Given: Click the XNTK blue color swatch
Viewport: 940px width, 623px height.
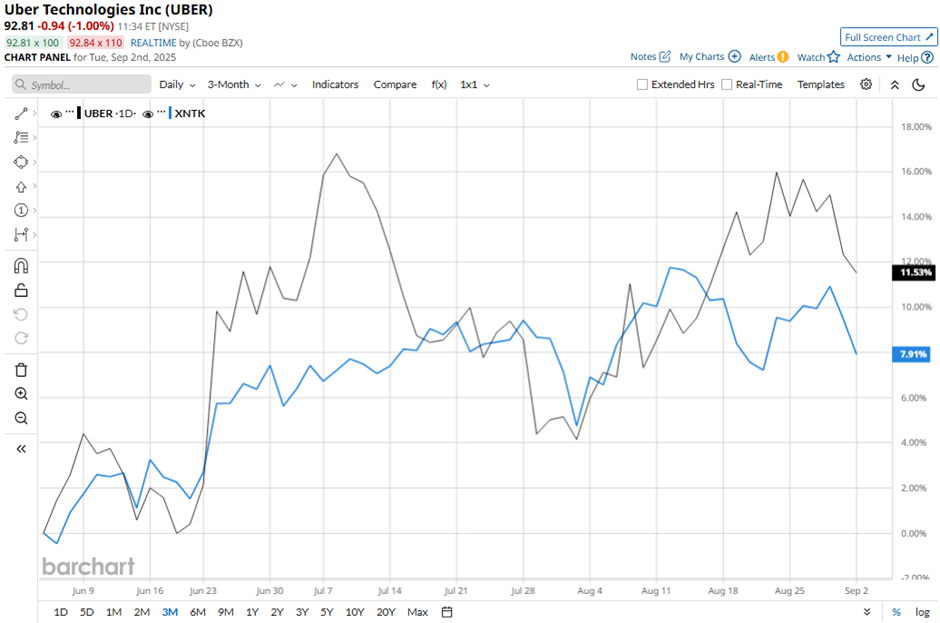Looking at the screenshot, I should tap(170, 113).
